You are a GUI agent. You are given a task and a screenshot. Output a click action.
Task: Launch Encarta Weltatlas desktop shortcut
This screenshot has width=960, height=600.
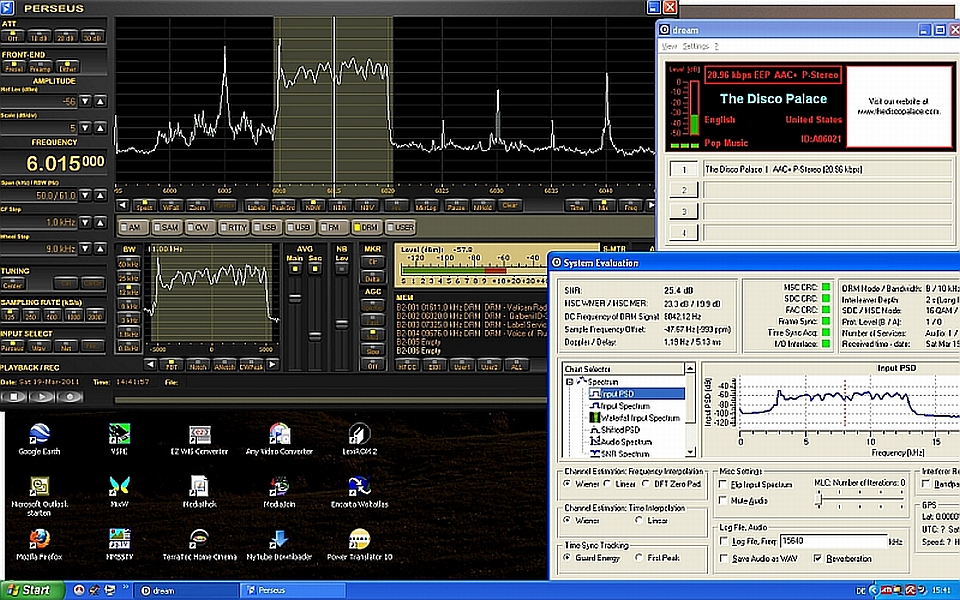click(x=359, y=492)
